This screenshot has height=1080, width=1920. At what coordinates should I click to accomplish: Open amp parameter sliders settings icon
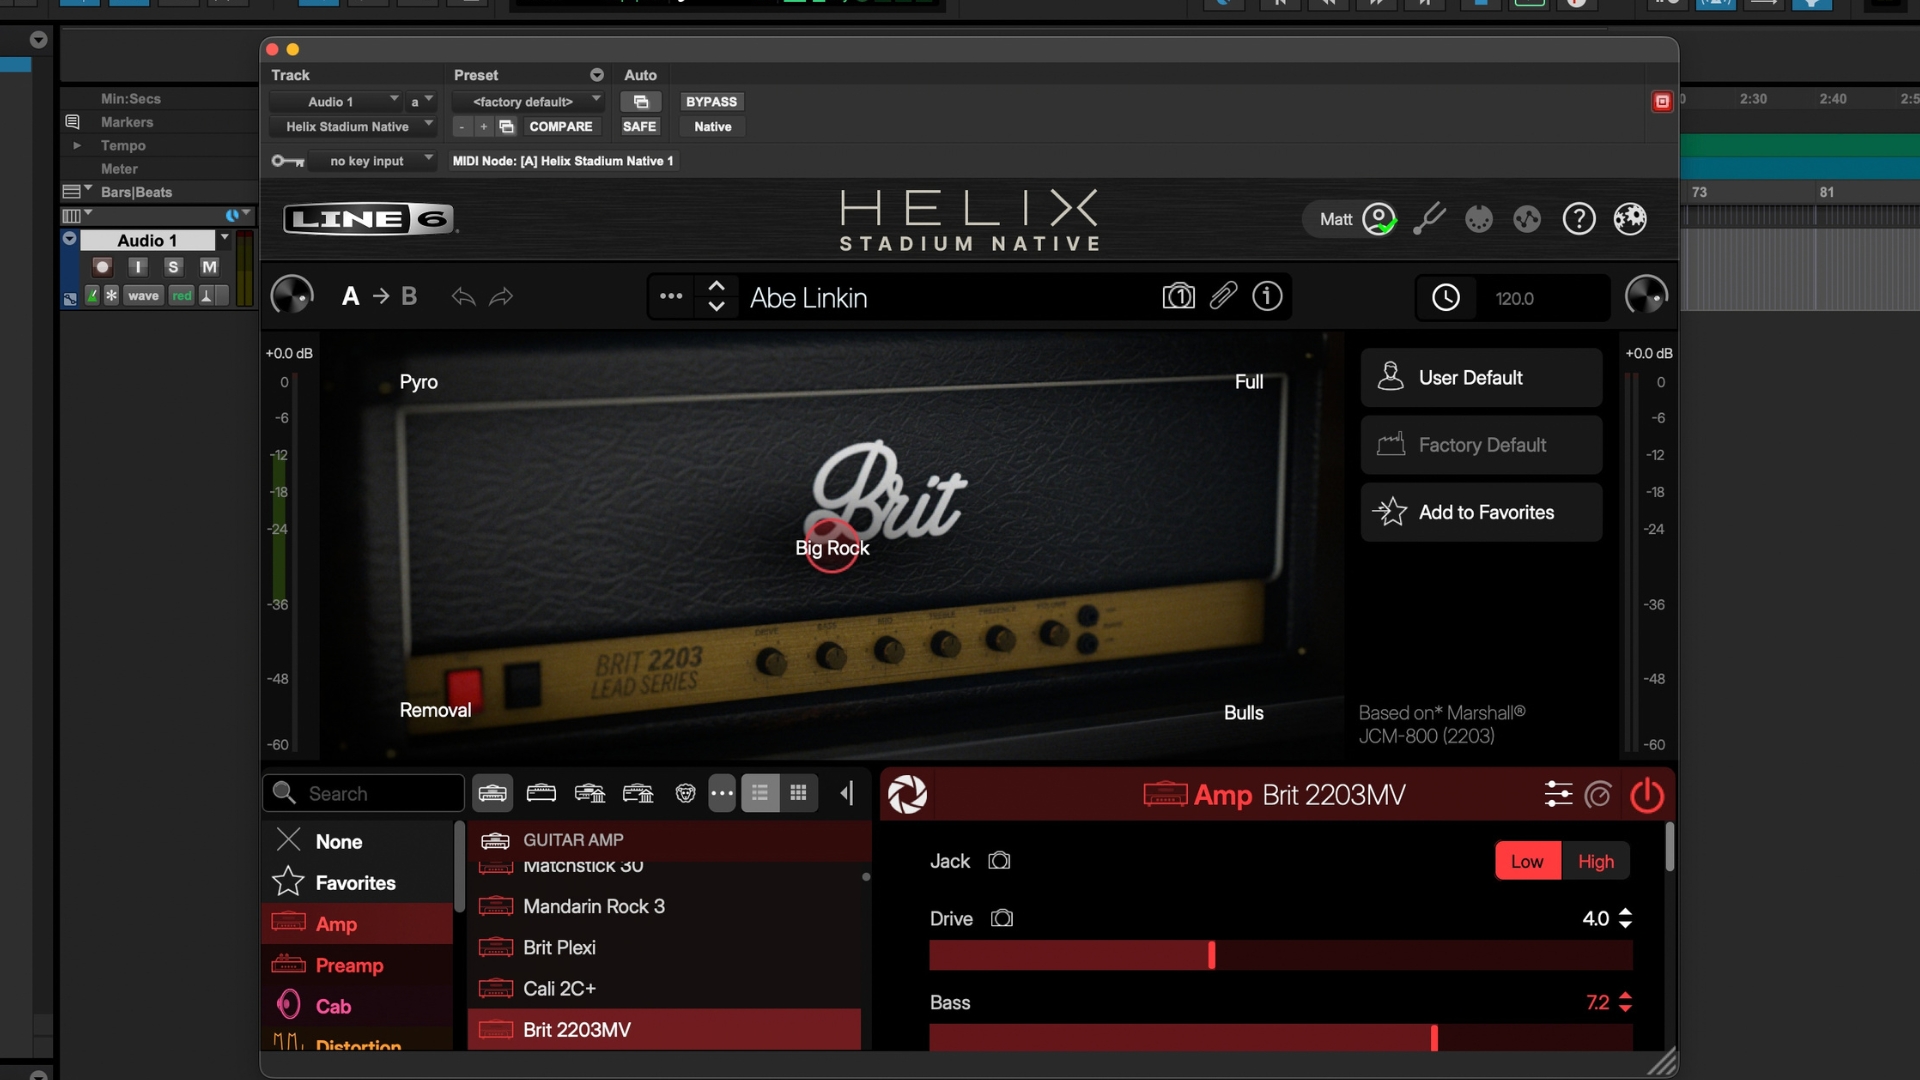(1558, 795)
